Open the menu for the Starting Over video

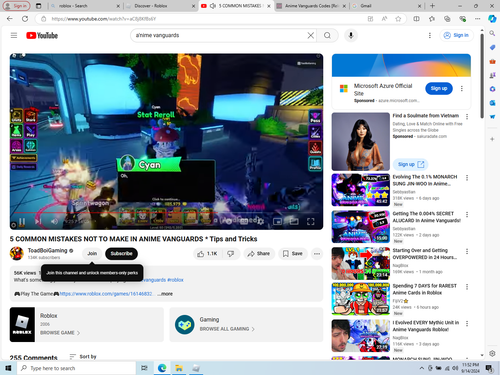coord(467,251)
